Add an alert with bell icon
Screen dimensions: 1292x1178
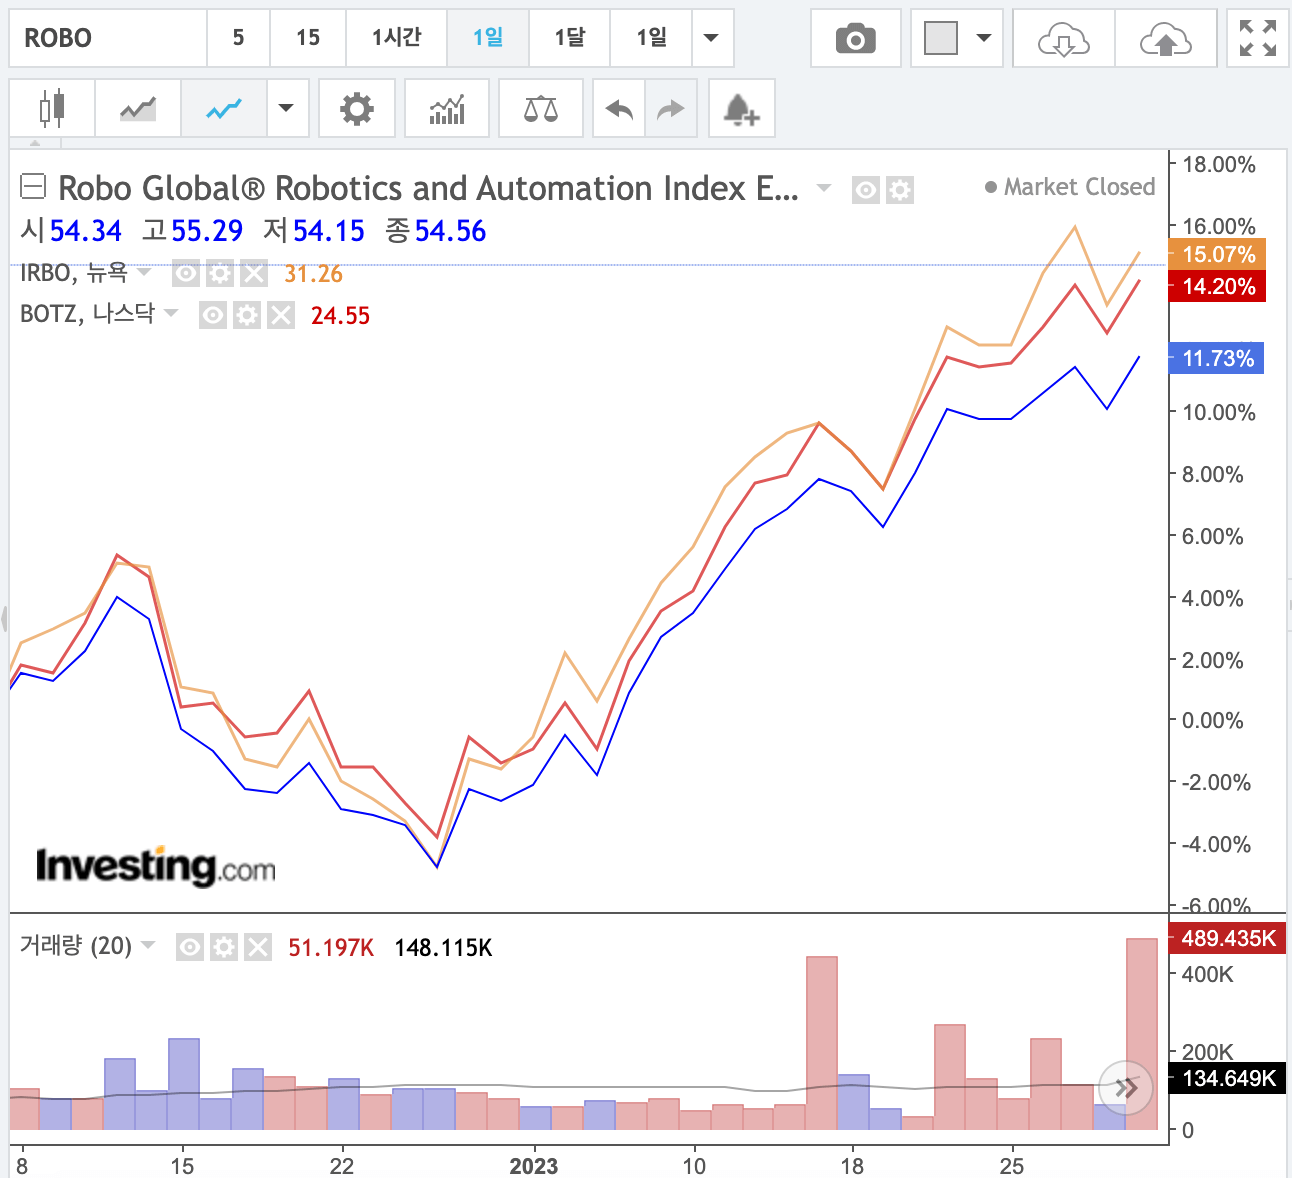[x=741, y=108]
